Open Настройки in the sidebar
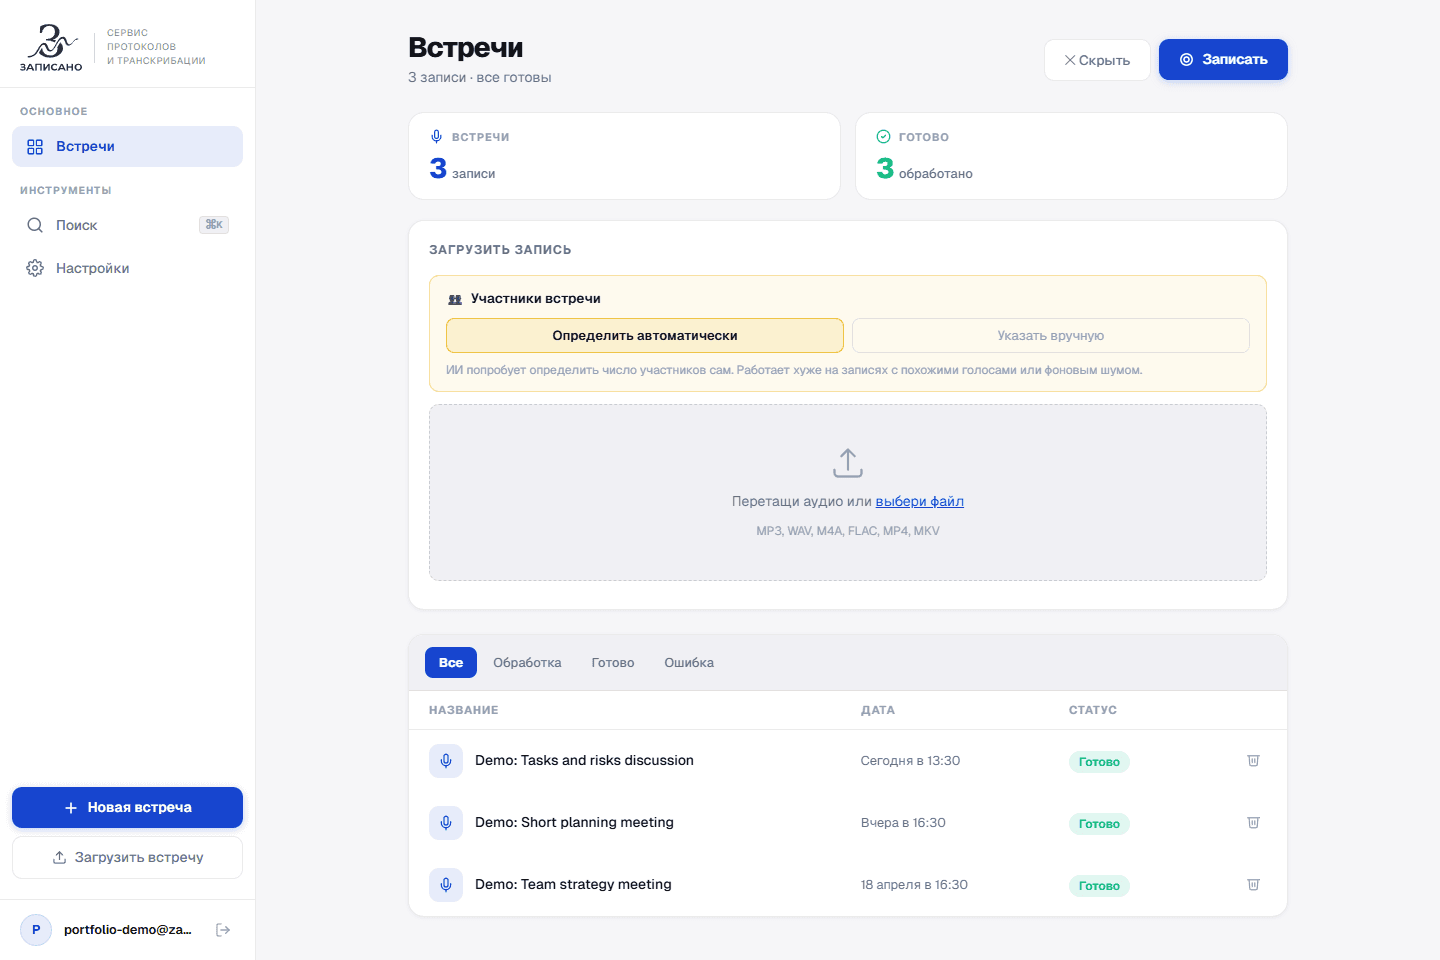 (x=127, y=268)
